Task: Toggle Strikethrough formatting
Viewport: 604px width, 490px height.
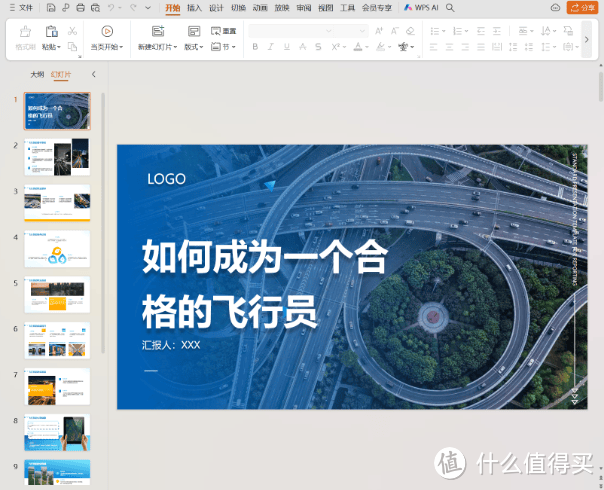Action: click(303, 47)
